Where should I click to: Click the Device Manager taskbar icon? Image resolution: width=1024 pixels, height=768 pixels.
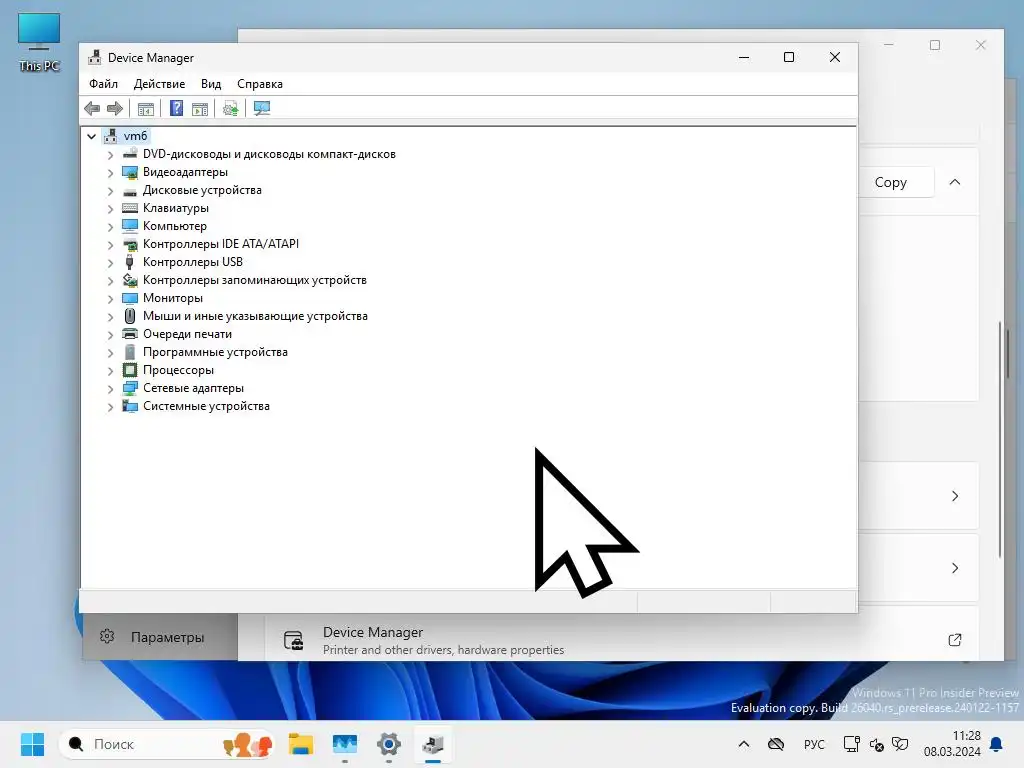coord(432,744)
